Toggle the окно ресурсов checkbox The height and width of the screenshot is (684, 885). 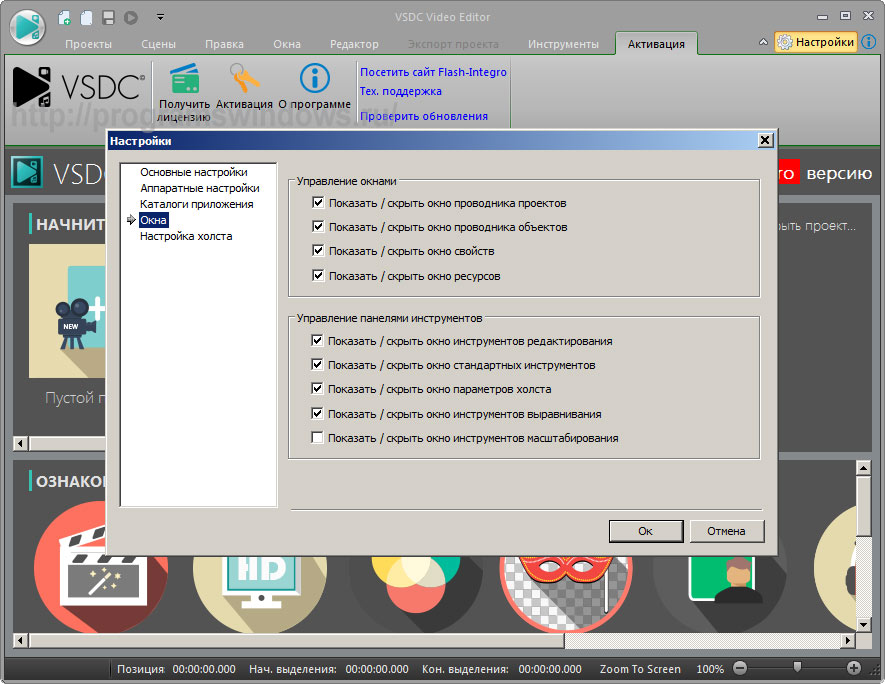coord(318,275)
